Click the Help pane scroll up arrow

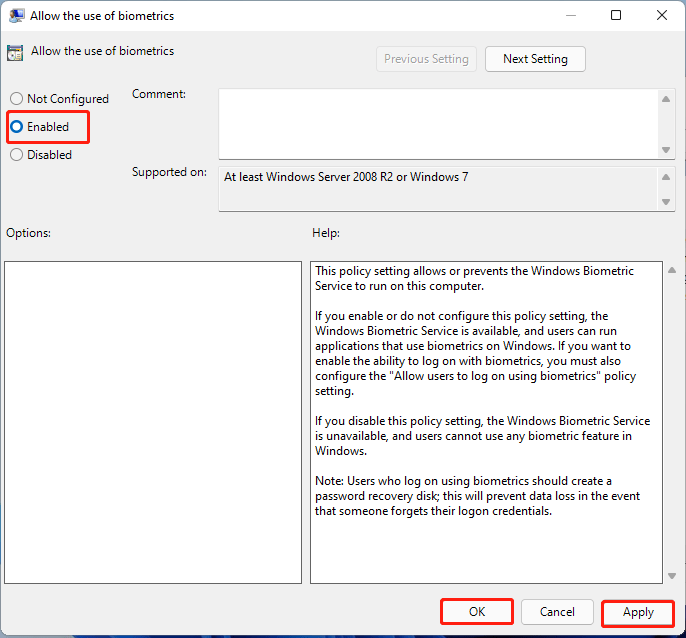coord(672,270)
